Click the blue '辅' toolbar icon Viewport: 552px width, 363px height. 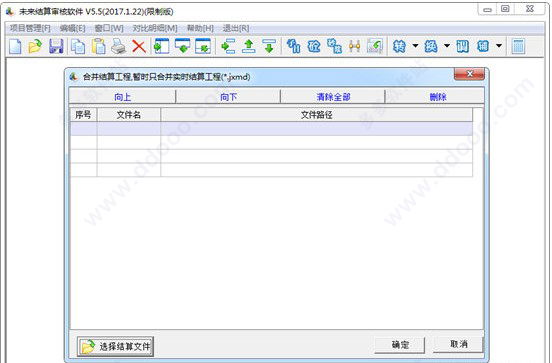click(x=483, y=46)
